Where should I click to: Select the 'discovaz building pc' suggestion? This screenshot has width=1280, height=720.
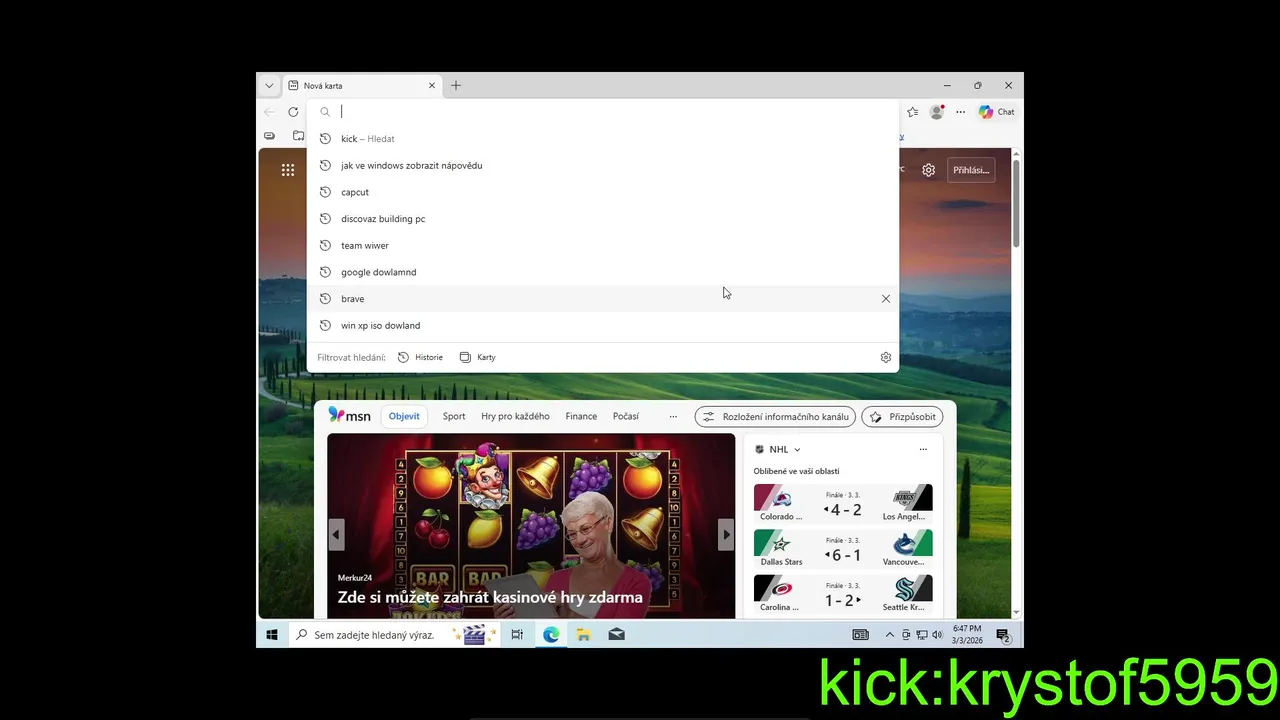pyautogui.click(x=603, y=219)
